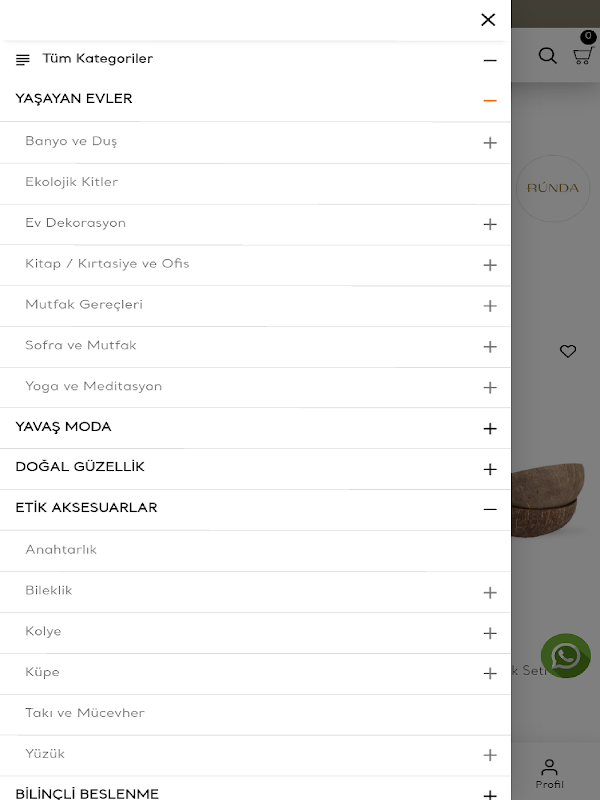This screenshot has width=600, height=800.
Task: Open WhatsApp chat bubble icon
Action: 566,656
